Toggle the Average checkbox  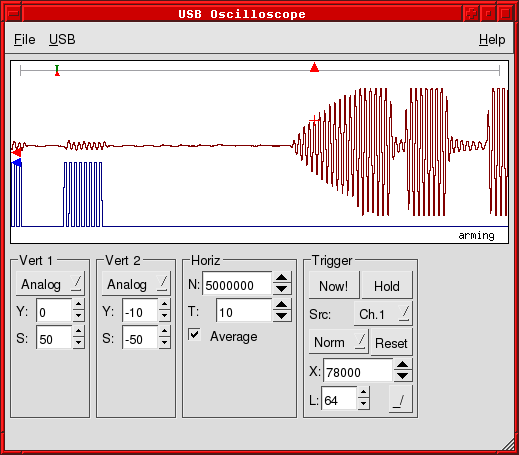point(194,334)
